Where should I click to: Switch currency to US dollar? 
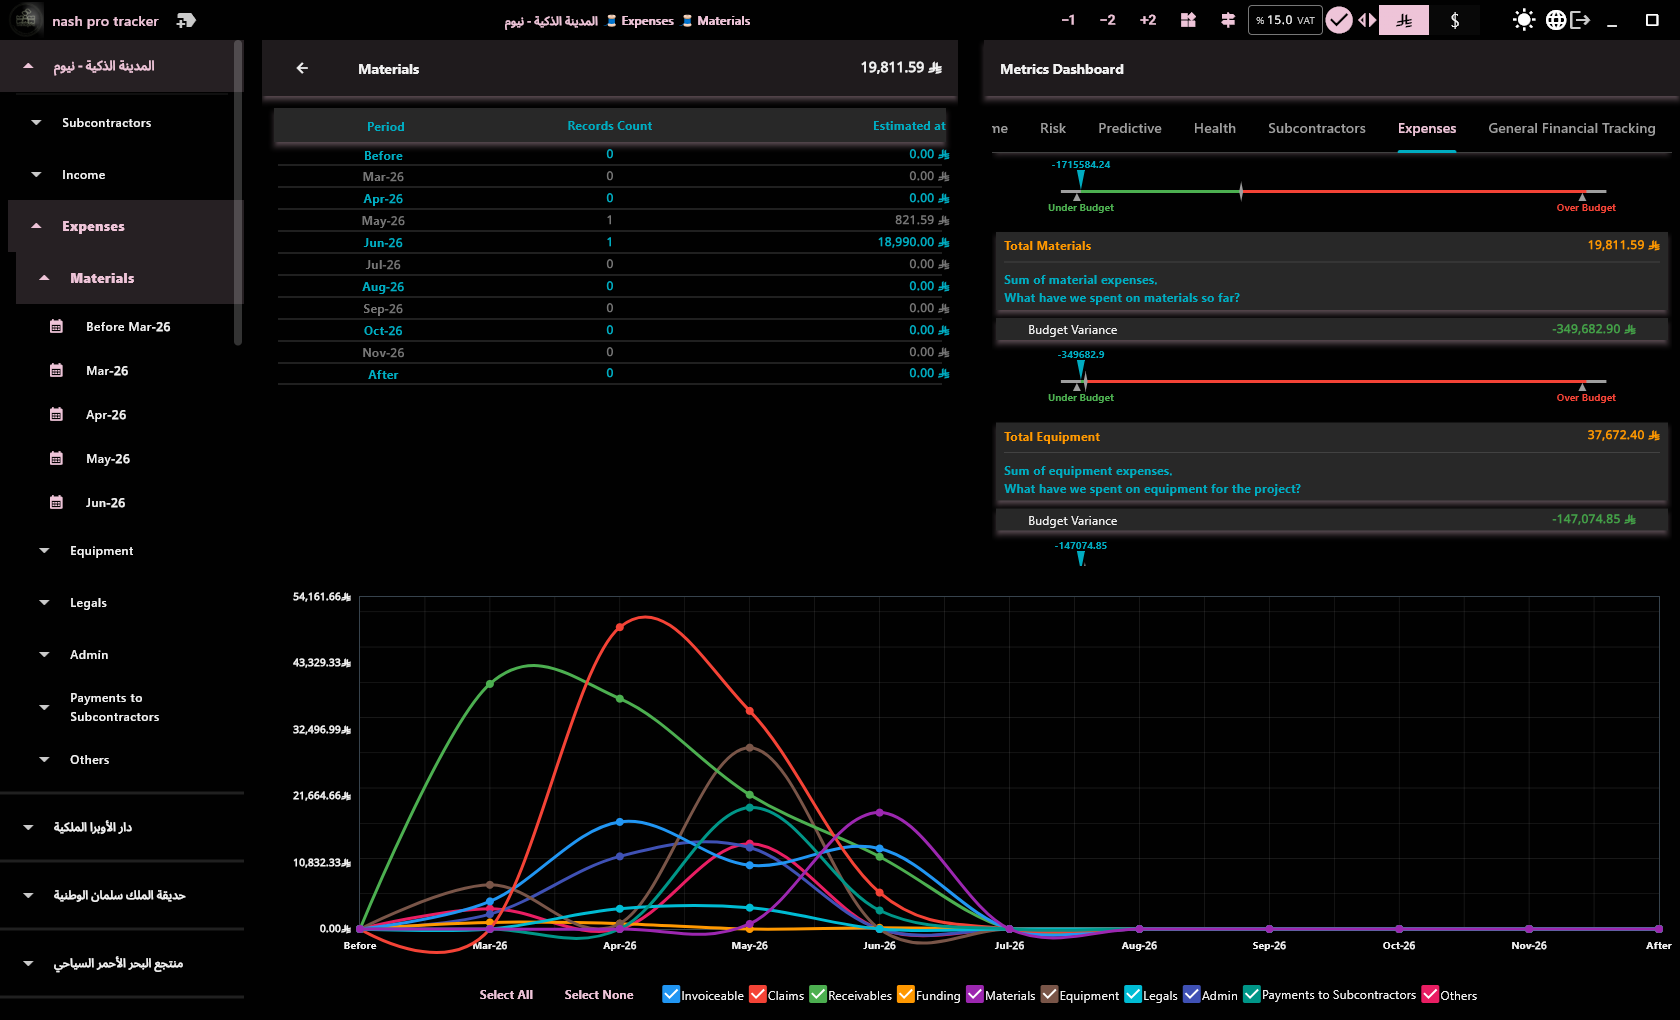click(1455, 20)
